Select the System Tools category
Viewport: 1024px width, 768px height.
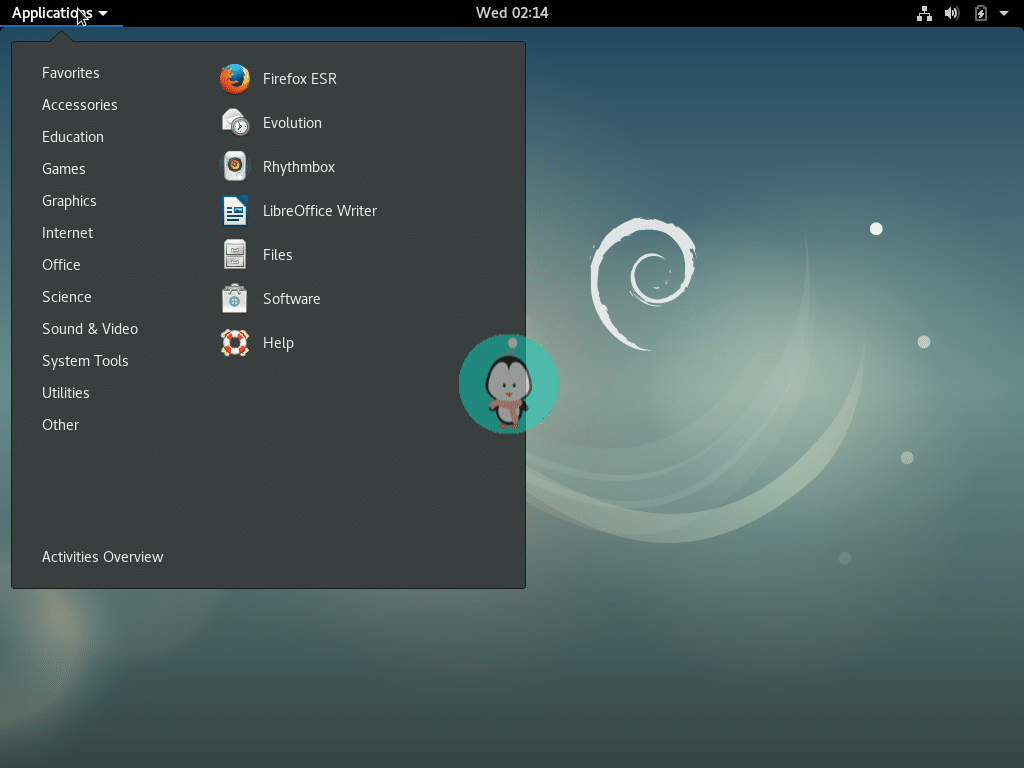tap(85, 360)
